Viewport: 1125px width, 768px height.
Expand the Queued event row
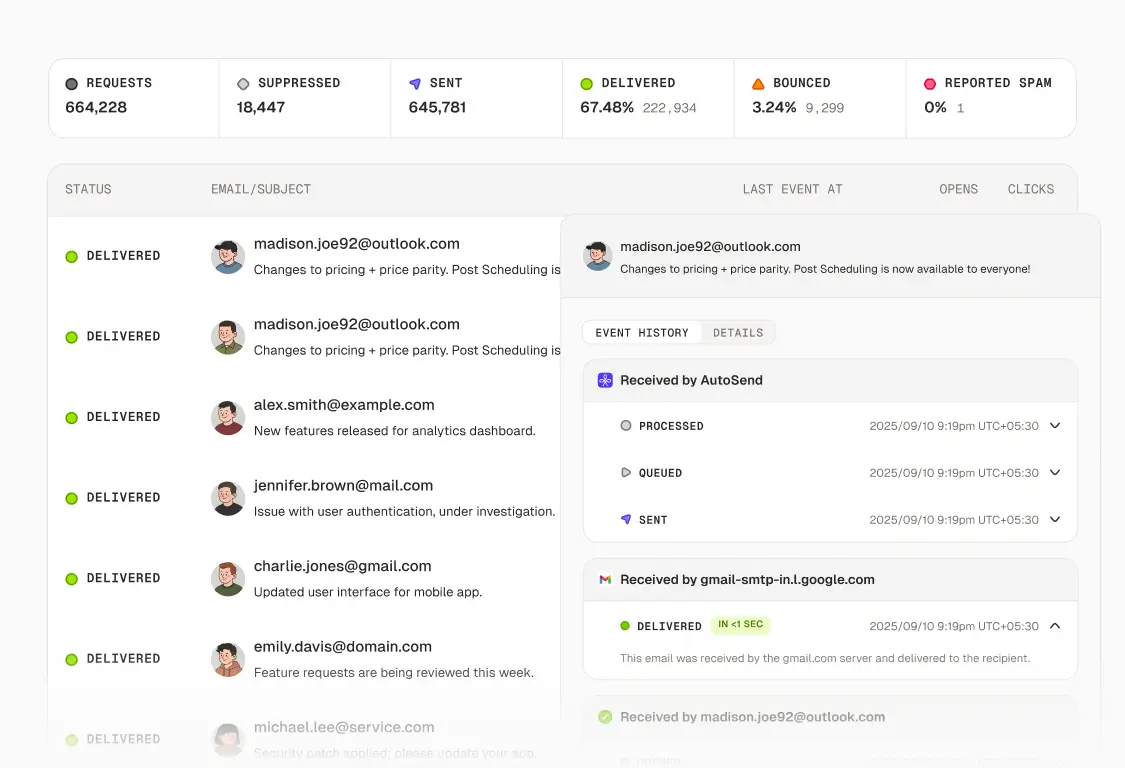tap(1055, 472)
